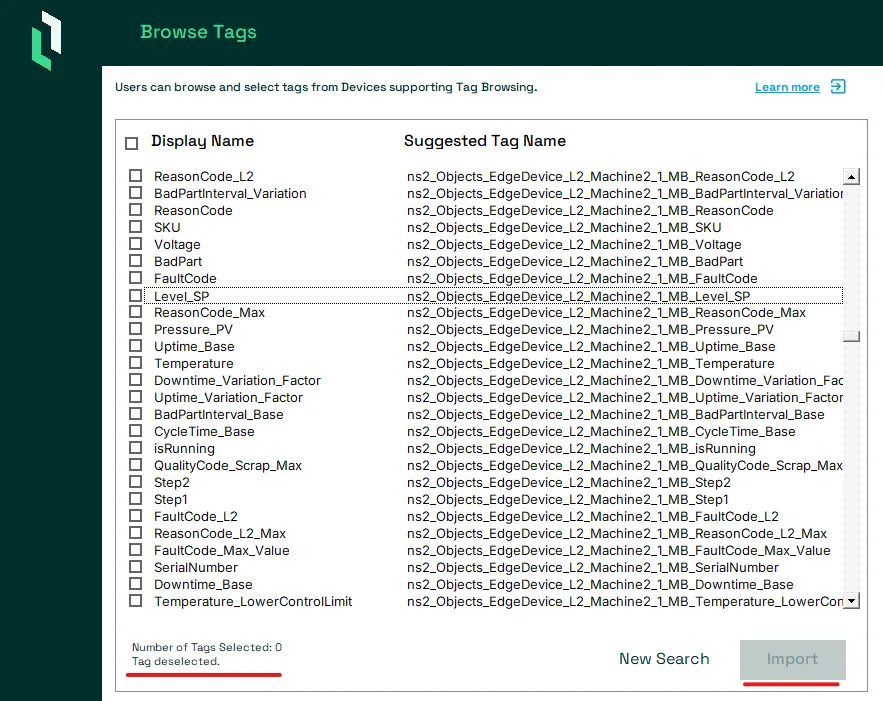883x701 pixels.
Task: Select the Level_SP checkbox
Action: [135, 296]
